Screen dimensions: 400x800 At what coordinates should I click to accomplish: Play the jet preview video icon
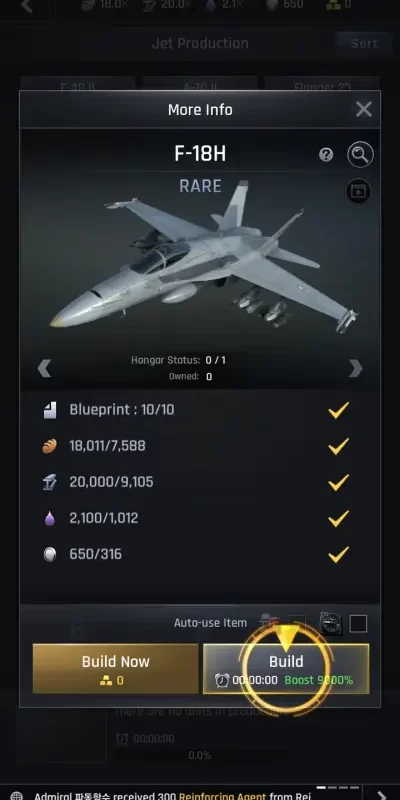point(358,191)
